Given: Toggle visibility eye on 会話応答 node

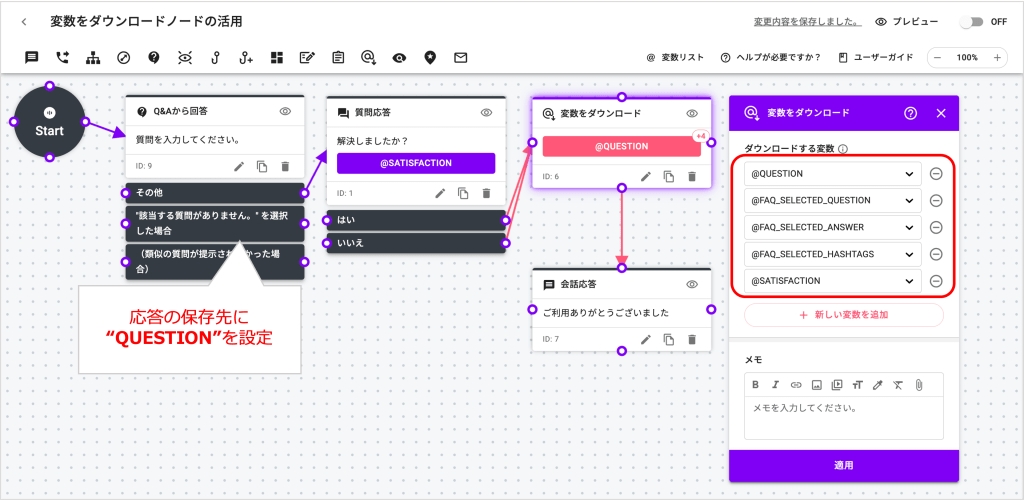Looking at the screenshot, I should click(691, 285).
